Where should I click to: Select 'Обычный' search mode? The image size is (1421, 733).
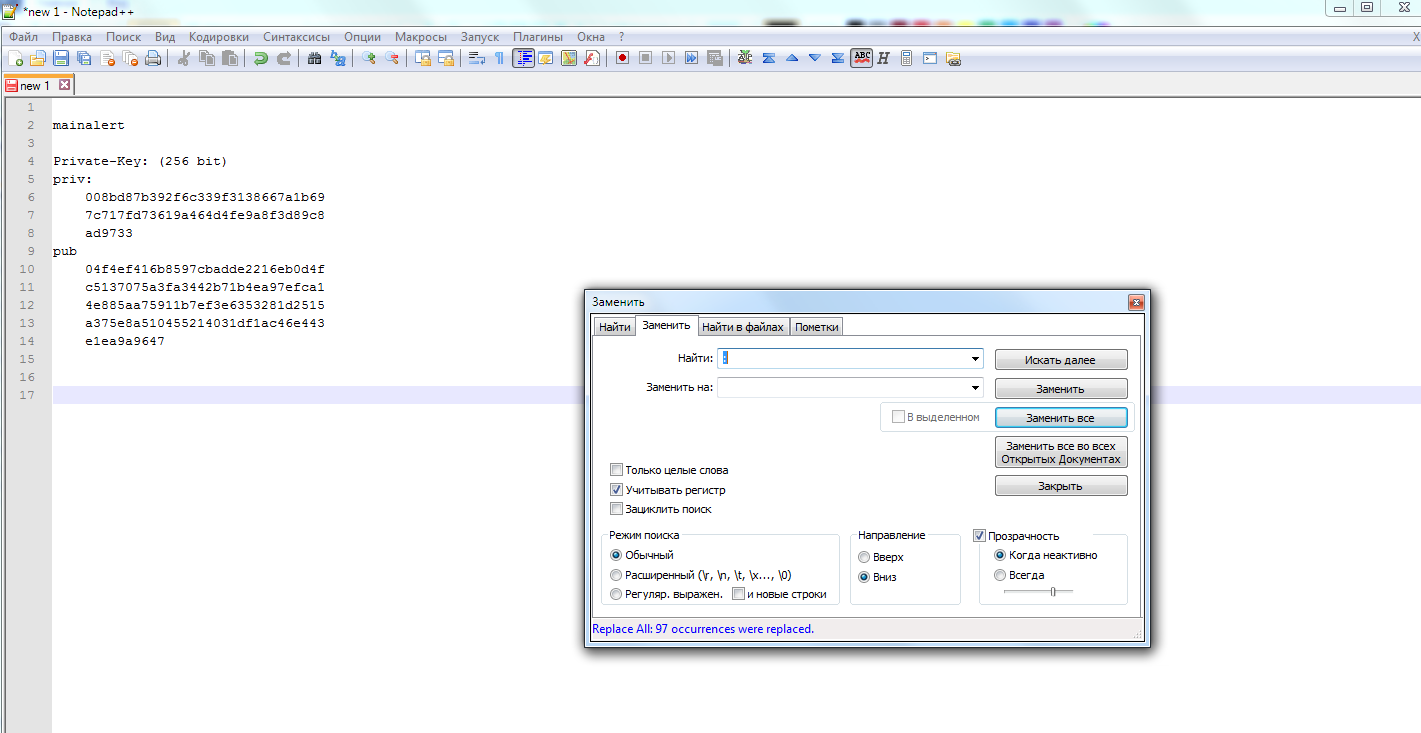(616, 555)
